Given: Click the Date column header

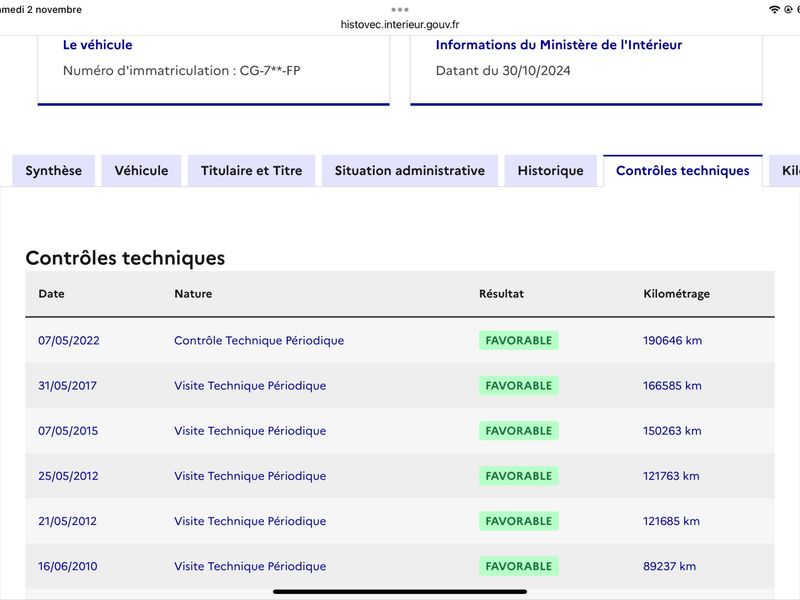Looking at the screenshot, I should tap(52, 294).
